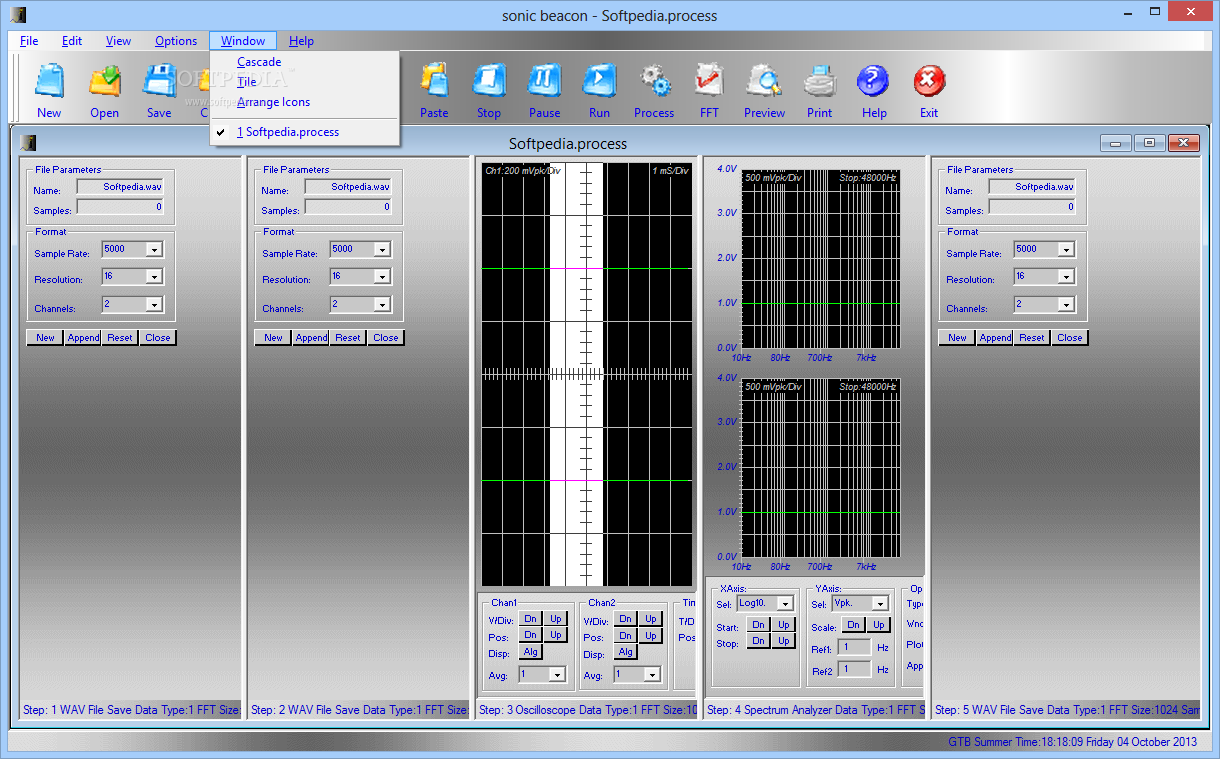
Task: Click the Save floppy disk icon
Action: coord(159,81)
